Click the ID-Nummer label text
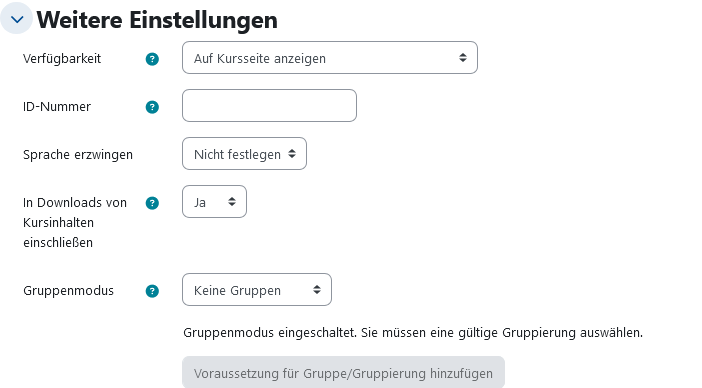 pyautogui.click(x=57, y=107)
